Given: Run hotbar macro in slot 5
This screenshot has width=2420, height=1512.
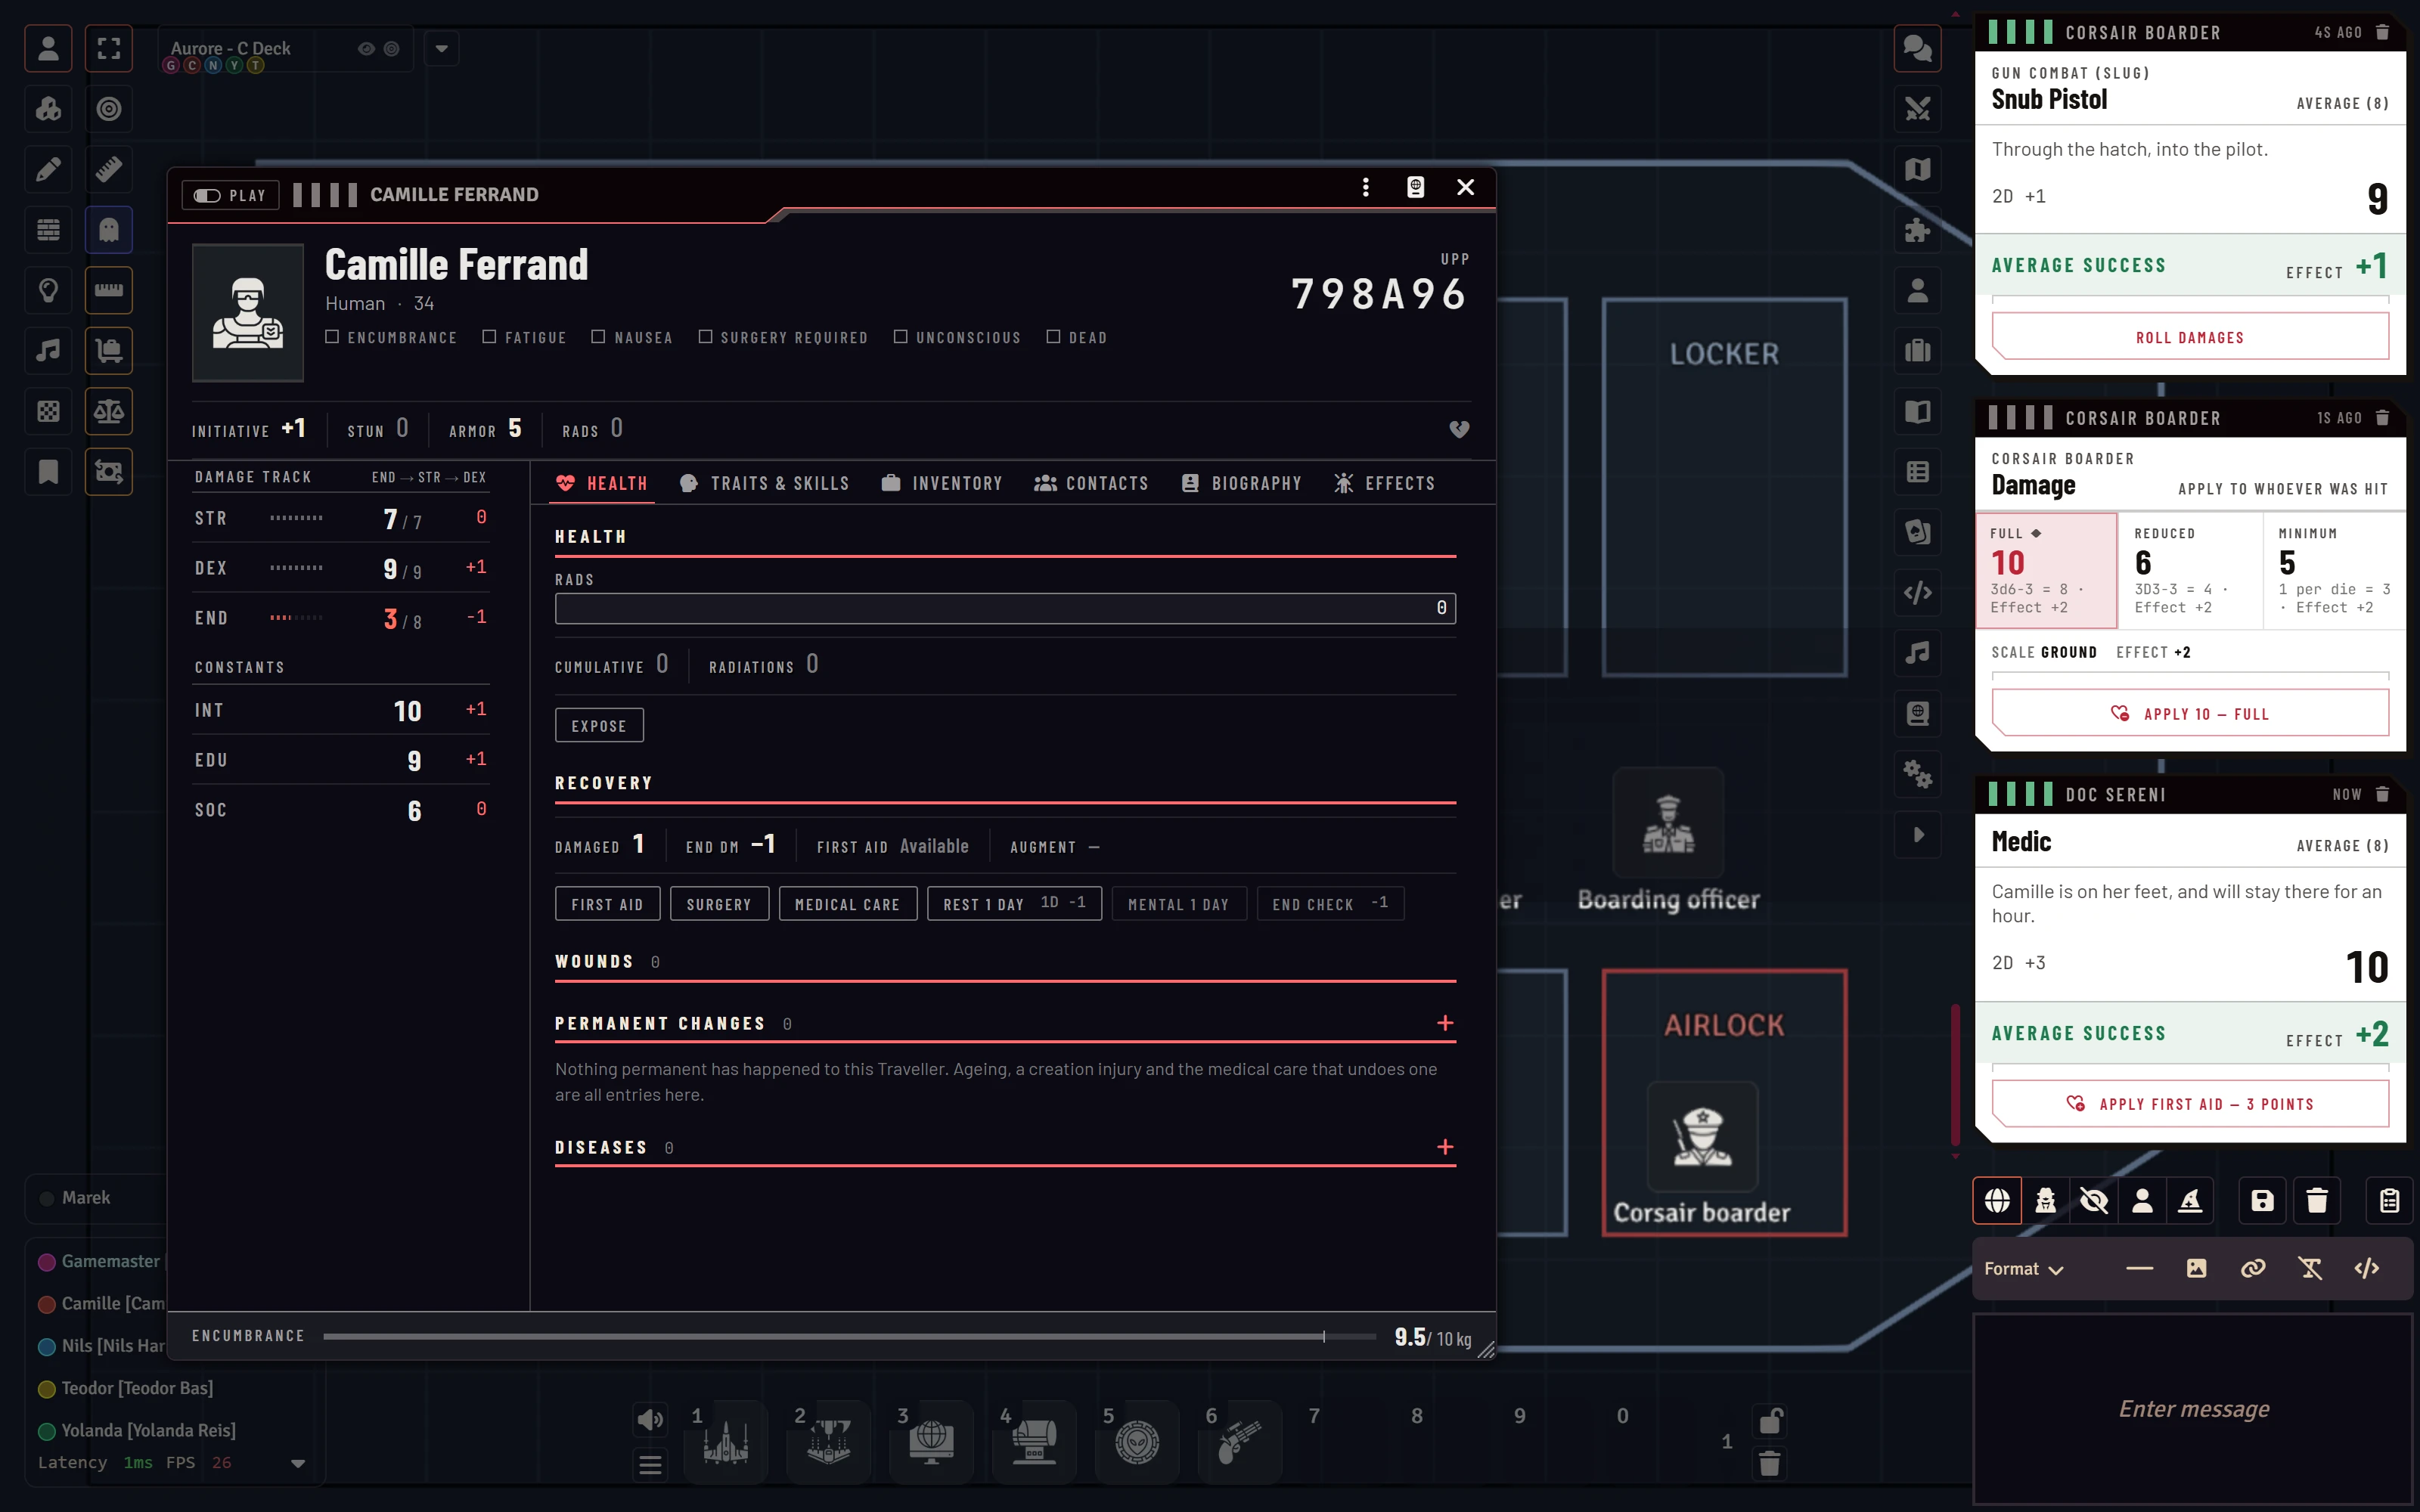Looking at the screenshot, I should [x=1137, y=1442].
